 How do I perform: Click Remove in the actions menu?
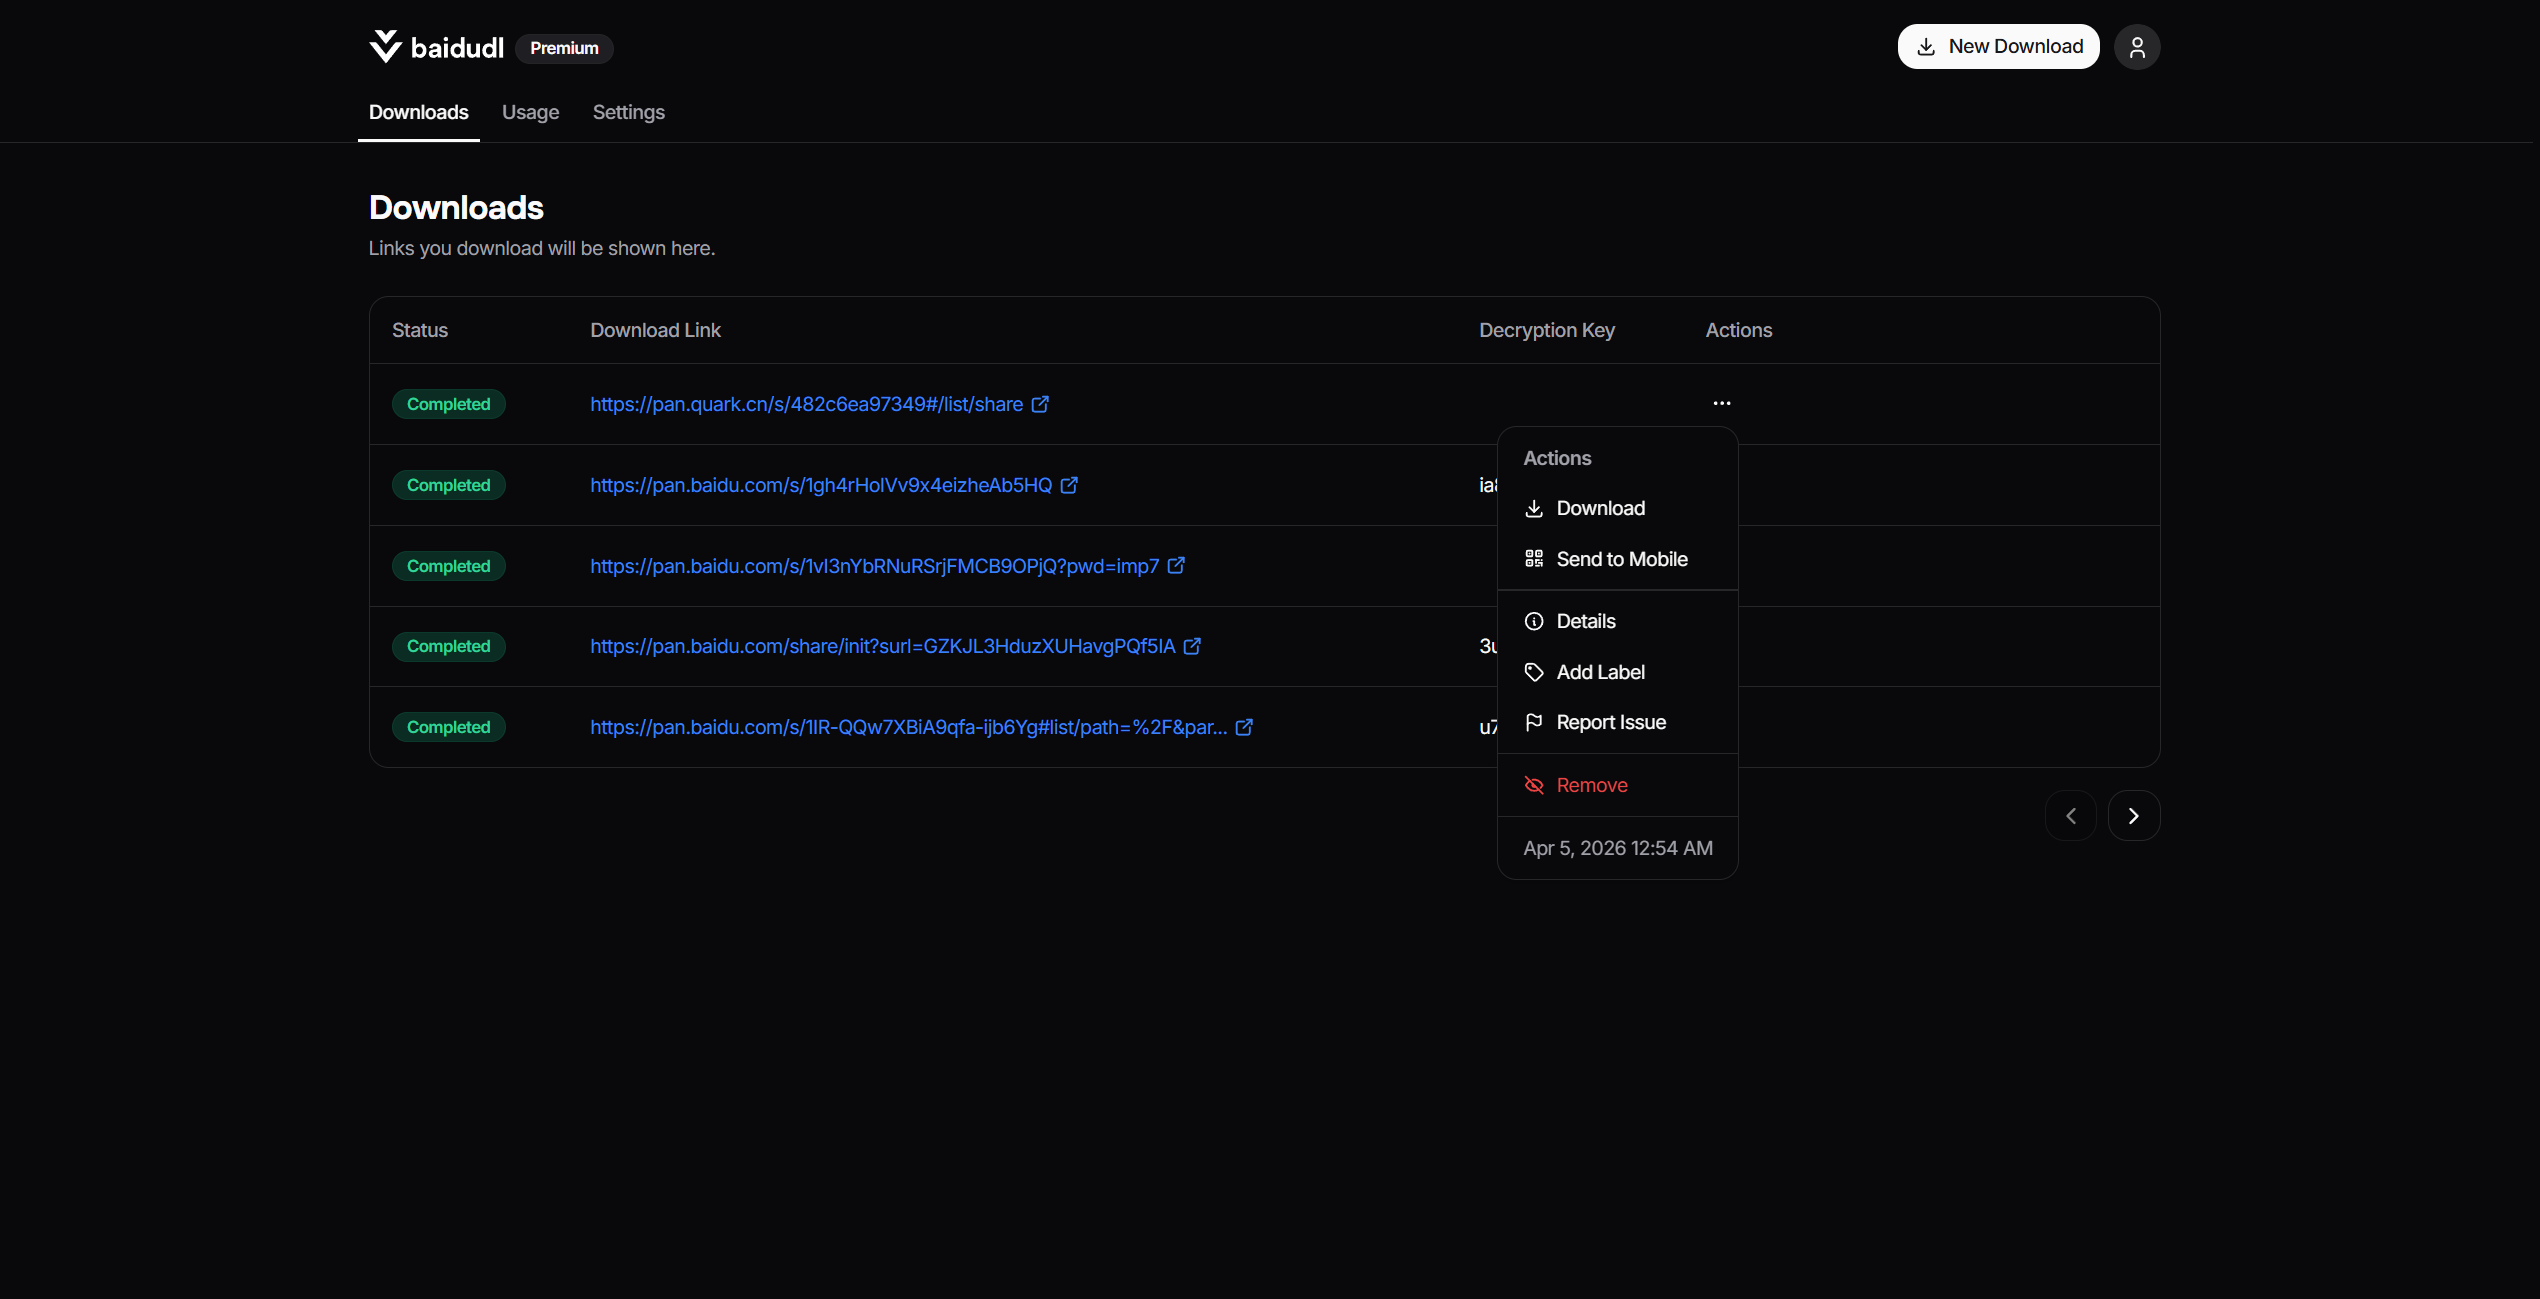1591,785
